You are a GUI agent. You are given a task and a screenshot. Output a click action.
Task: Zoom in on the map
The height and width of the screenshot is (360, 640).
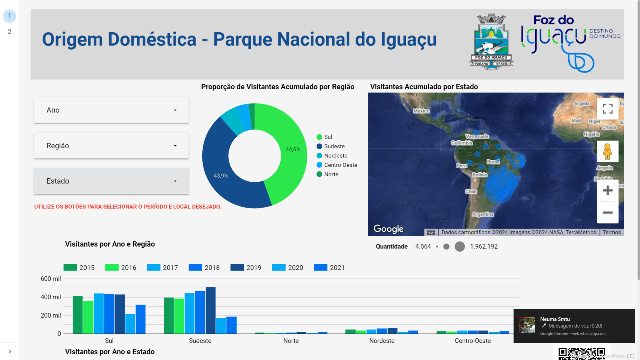point(607,190)
